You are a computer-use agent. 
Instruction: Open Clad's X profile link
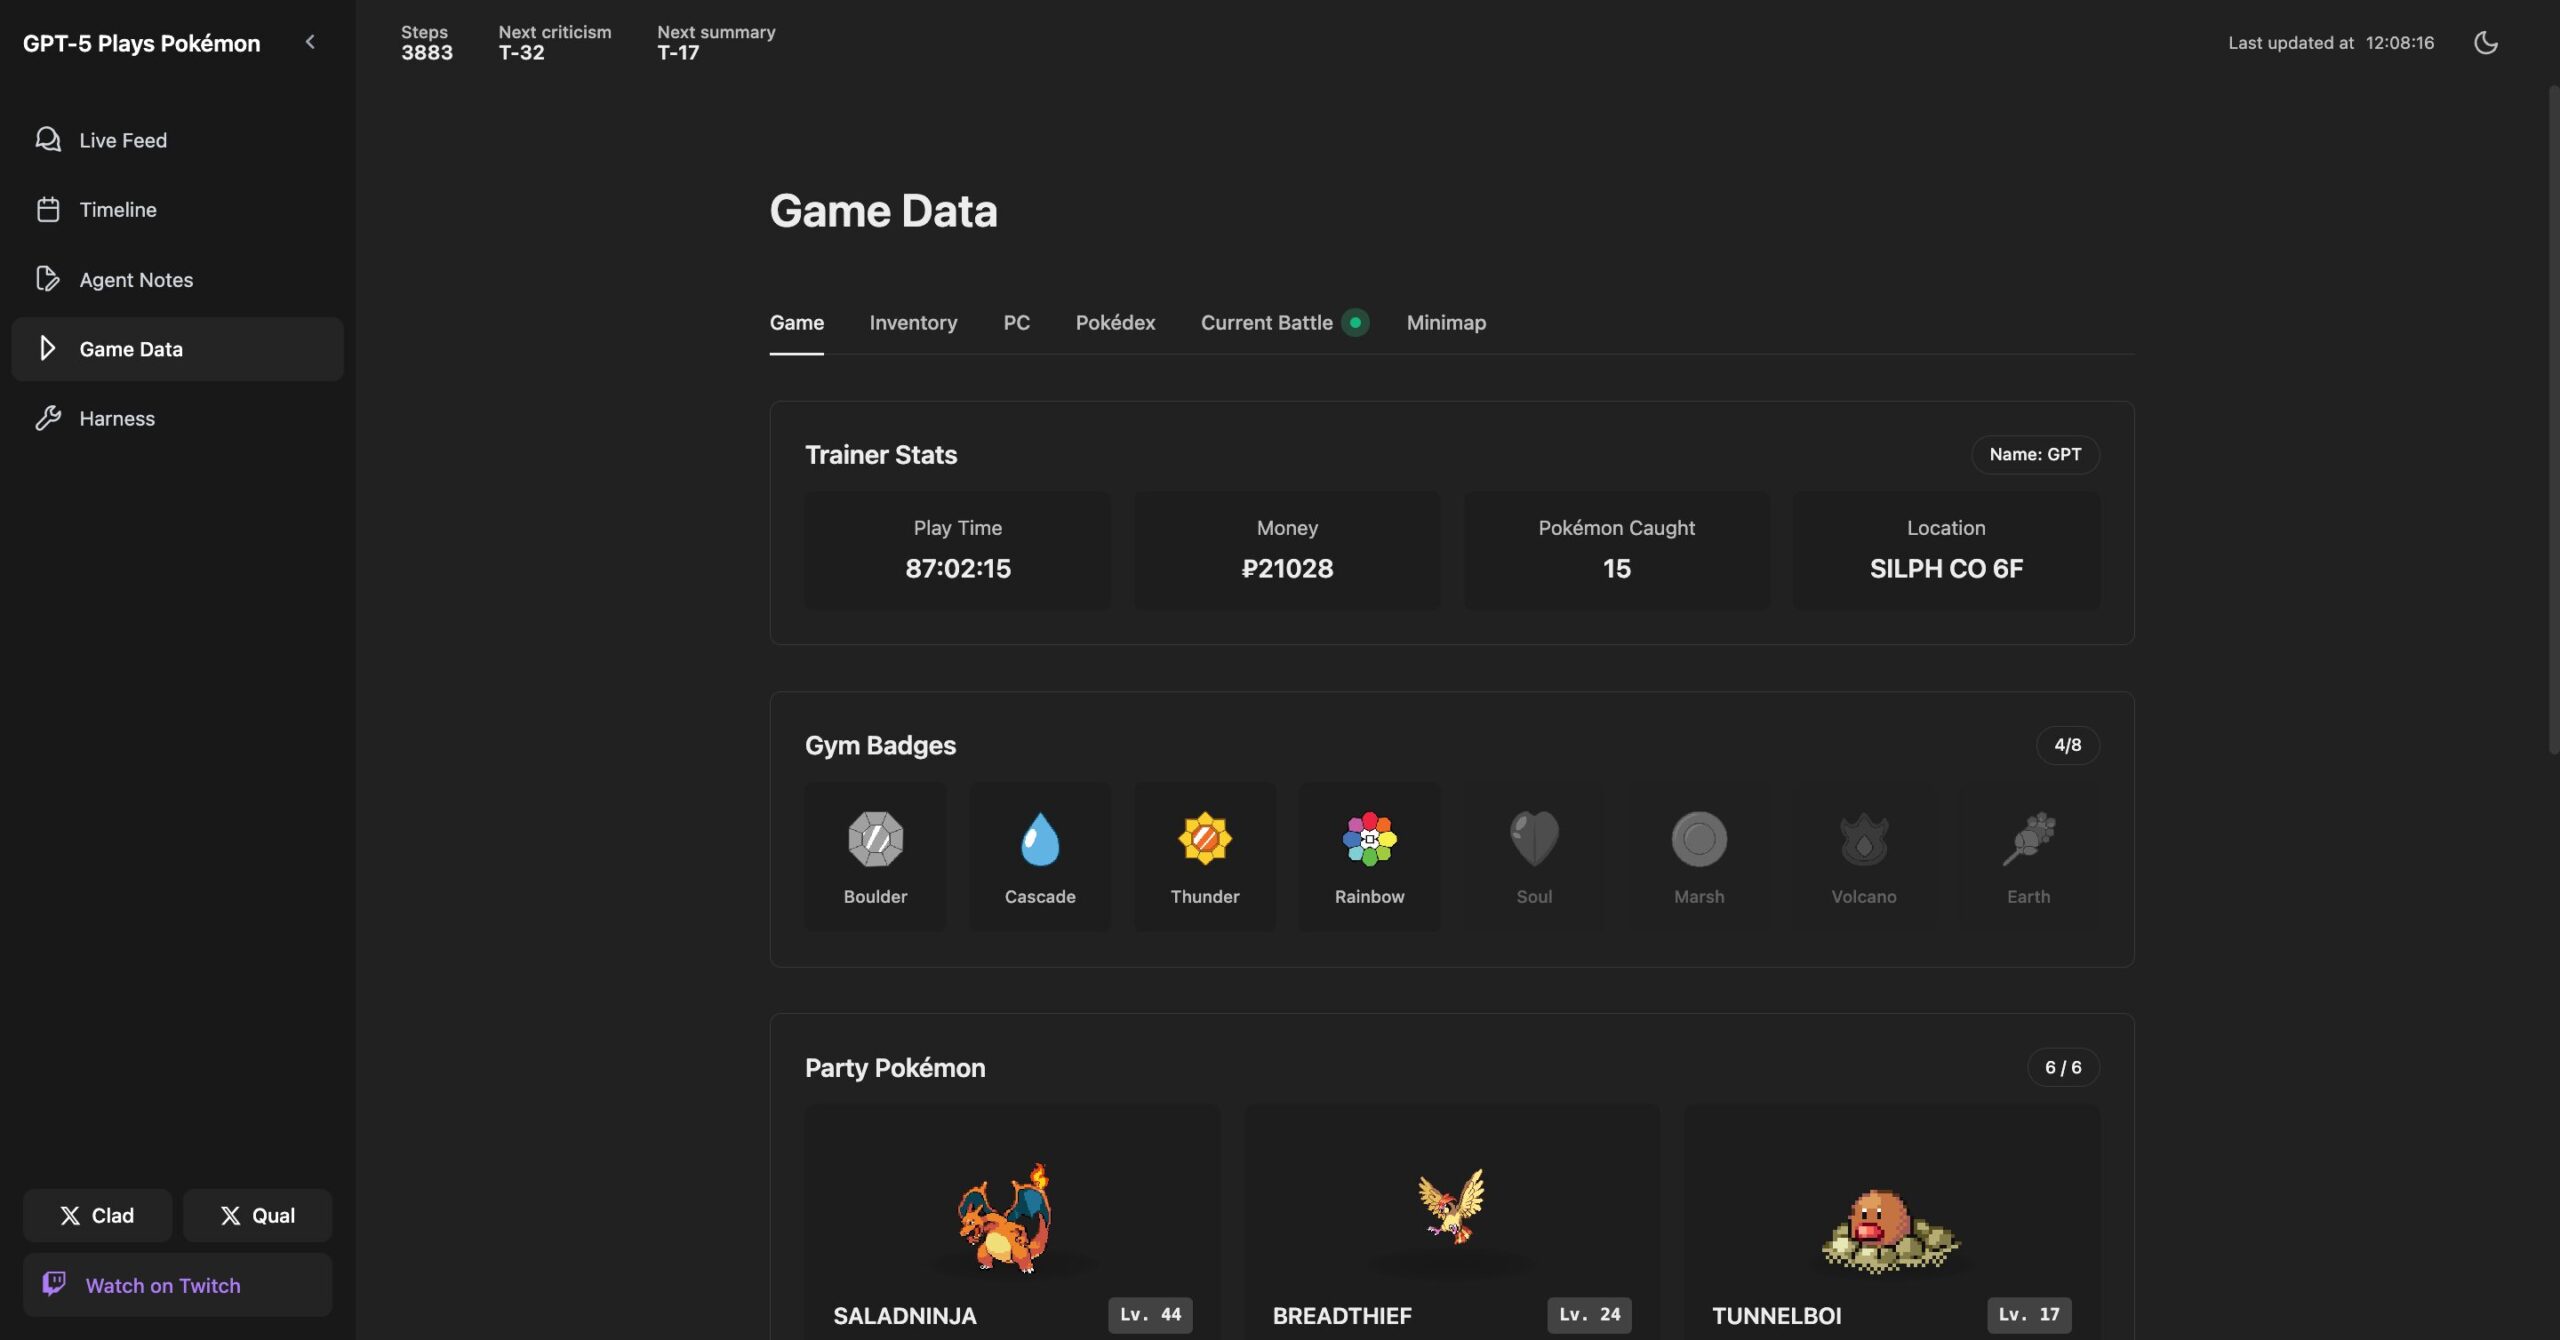point(97,1215)
